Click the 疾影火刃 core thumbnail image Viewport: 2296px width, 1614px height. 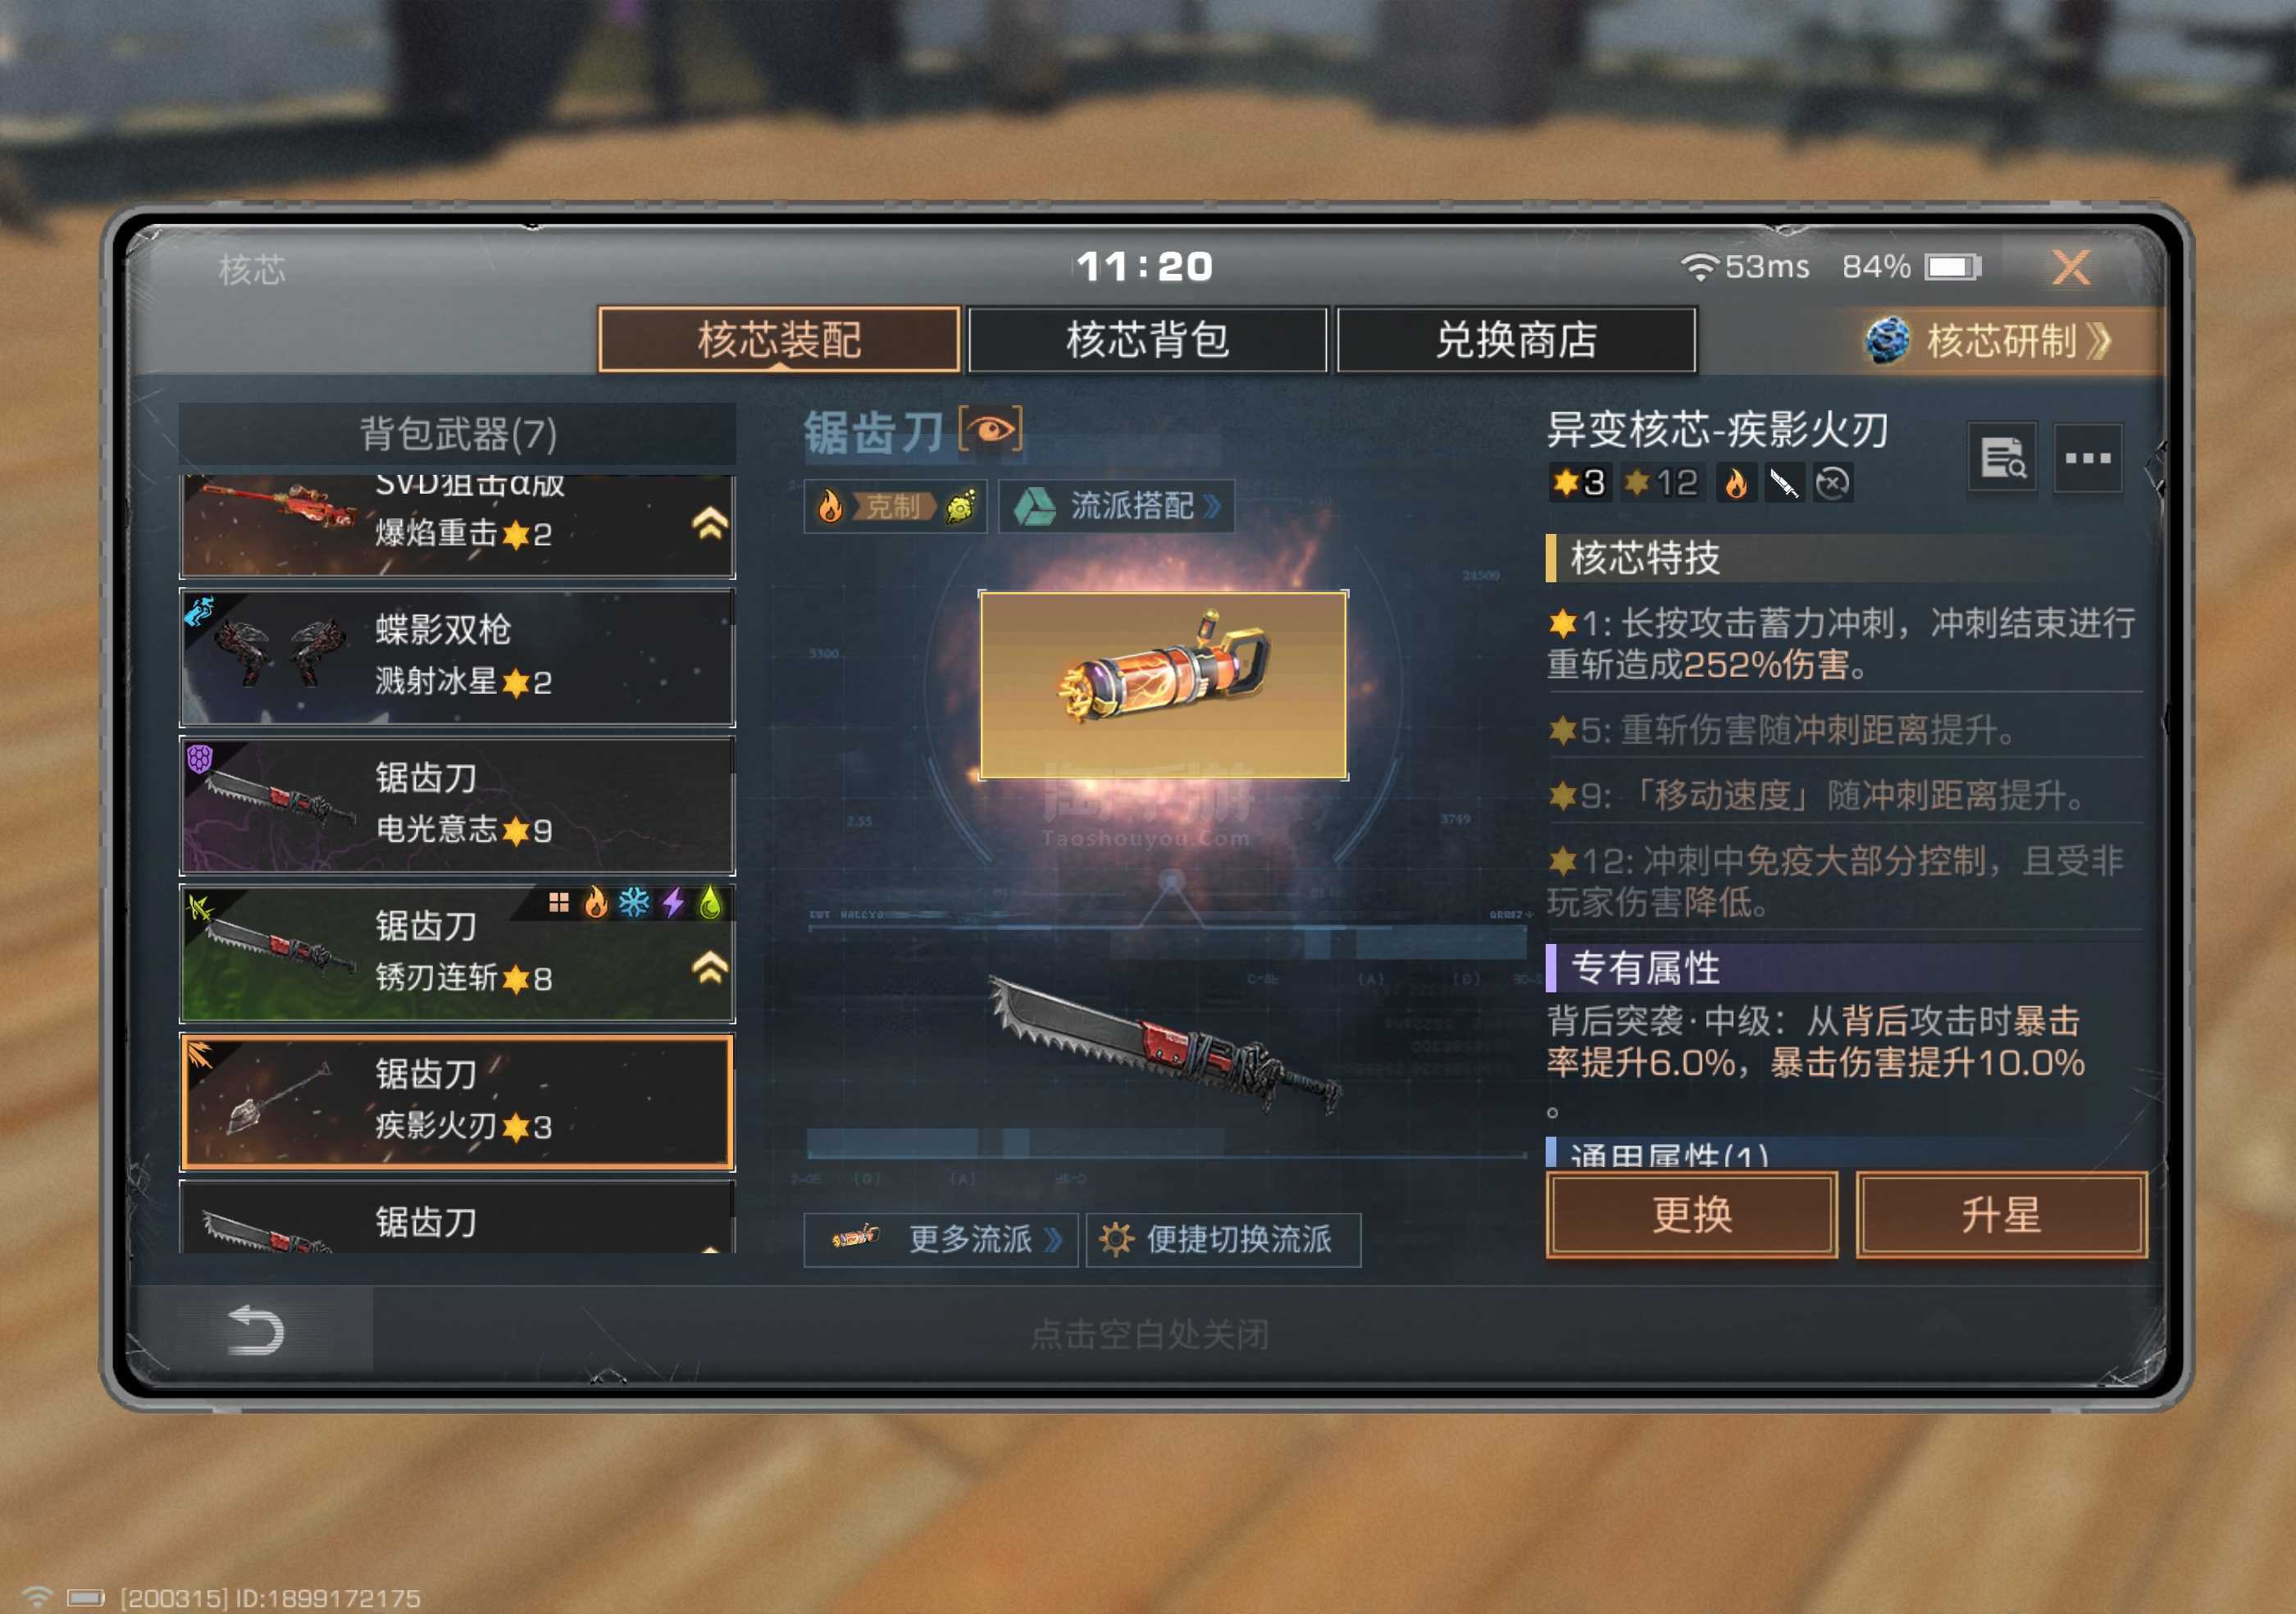[x=1163, y=685]
